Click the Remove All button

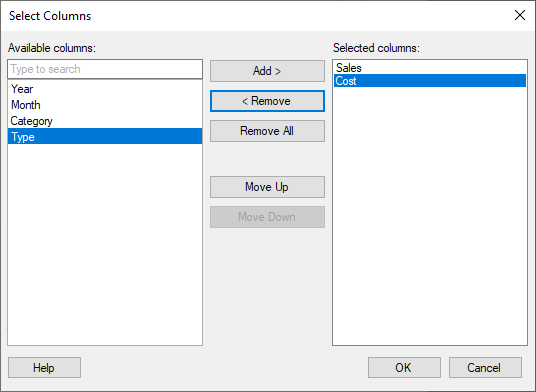(x=267, y=131)
